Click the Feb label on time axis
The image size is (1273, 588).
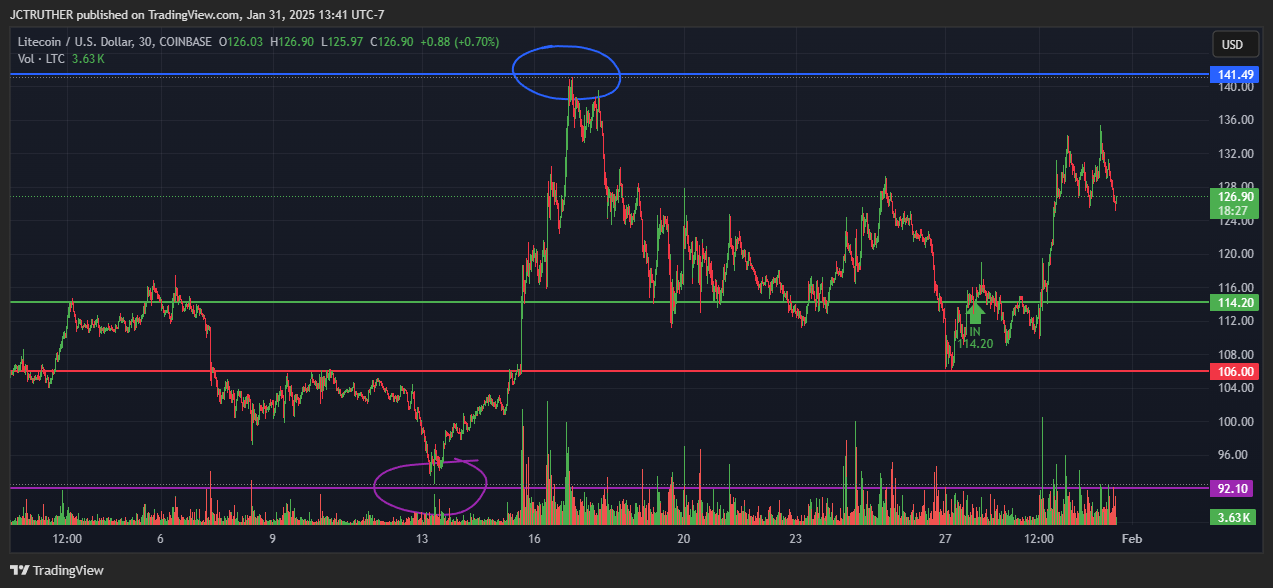tap(1132, 539)
